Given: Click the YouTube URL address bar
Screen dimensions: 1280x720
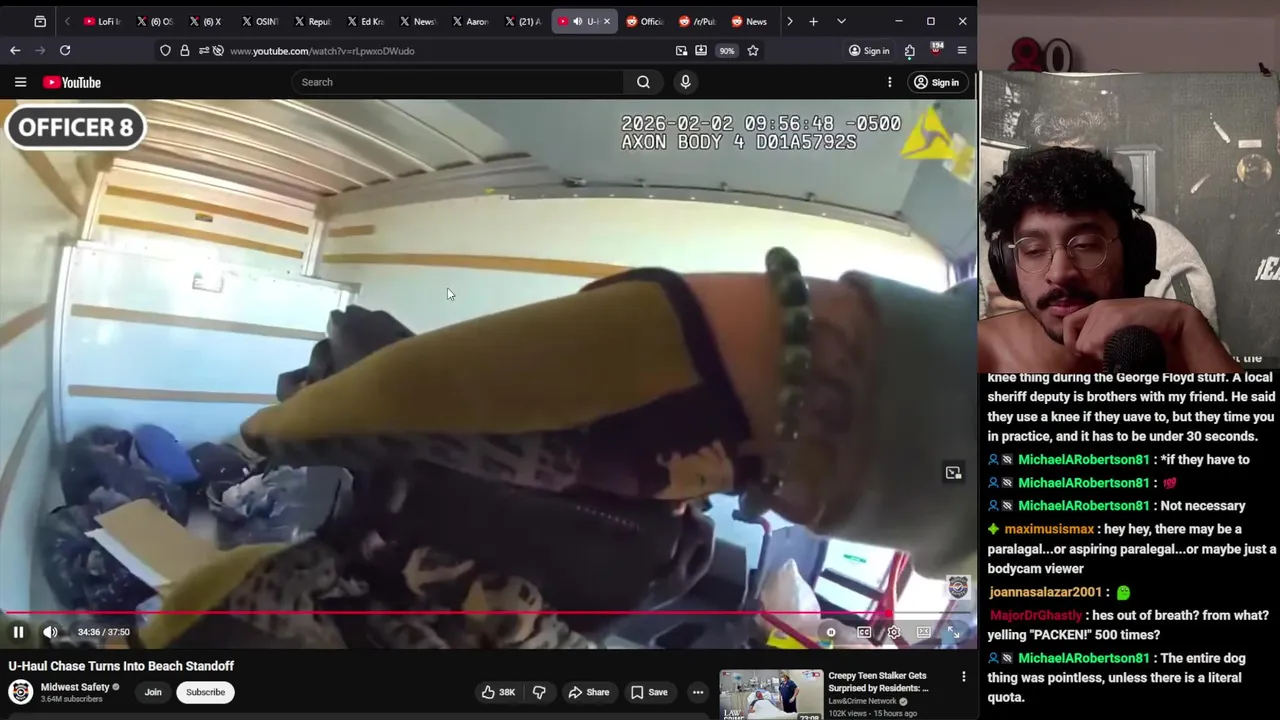Looking at the screenshot, I should pyautogui.click(x=322, y=51).
